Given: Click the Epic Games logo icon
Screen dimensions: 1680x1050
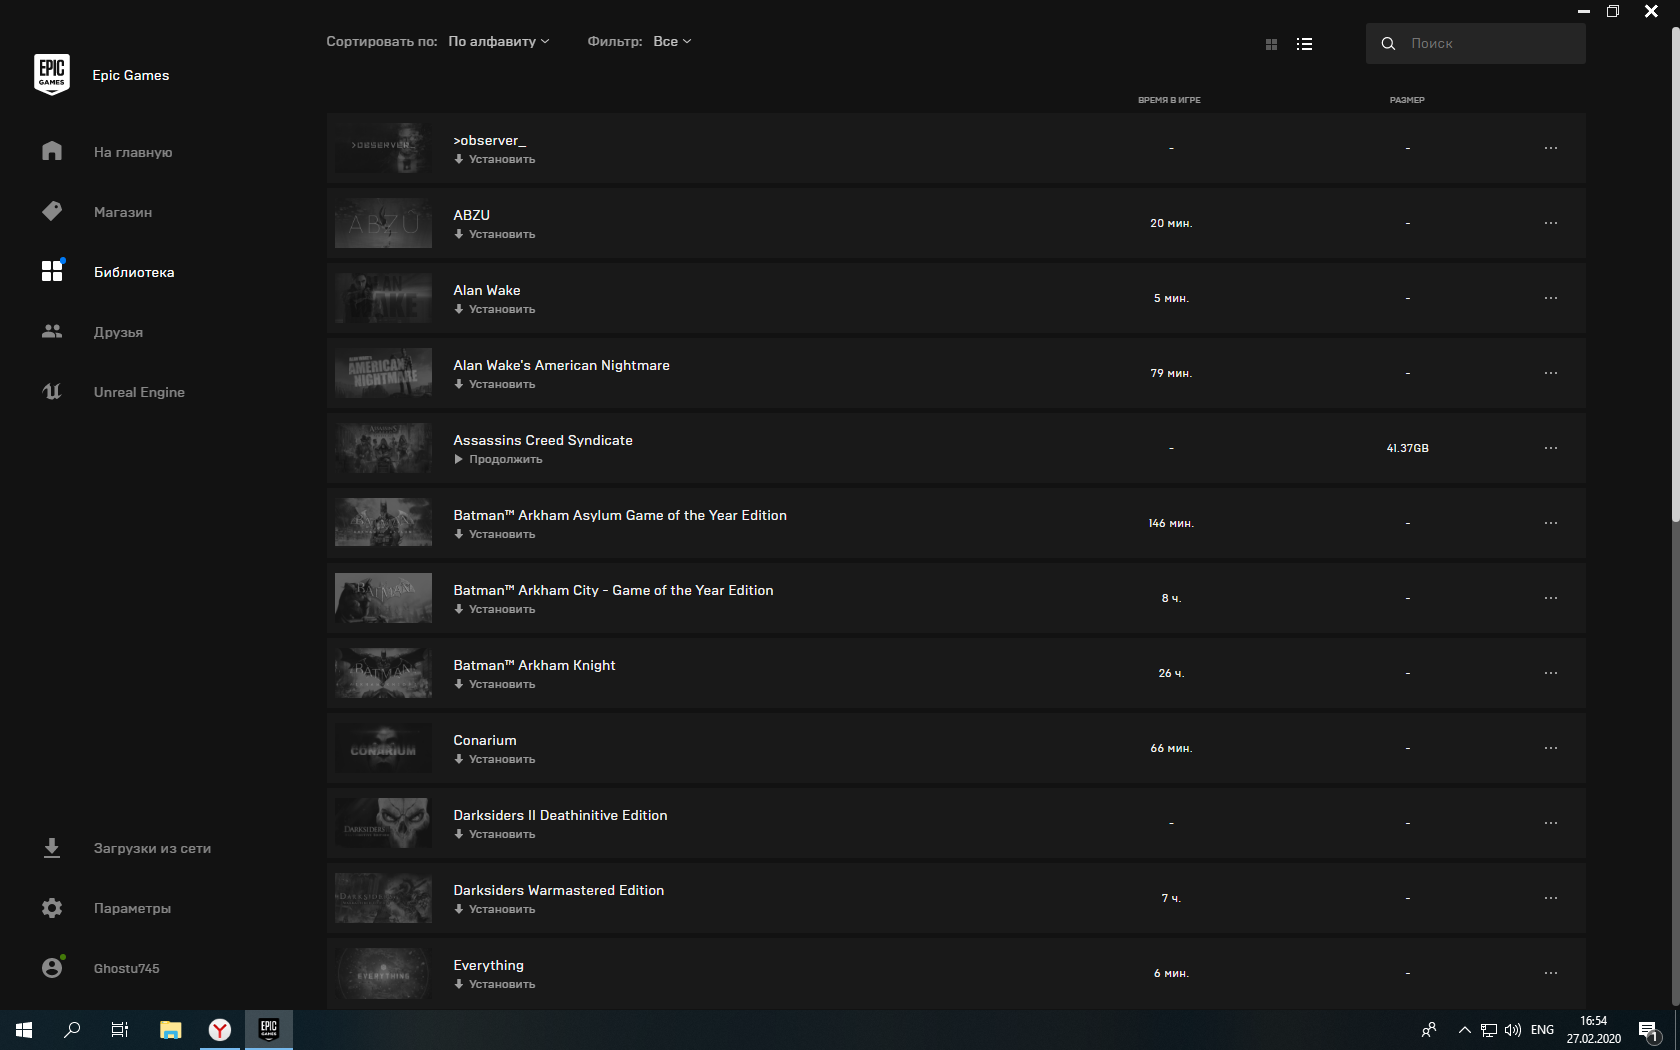Looking at the screenshot, I should tap(52, 75).
